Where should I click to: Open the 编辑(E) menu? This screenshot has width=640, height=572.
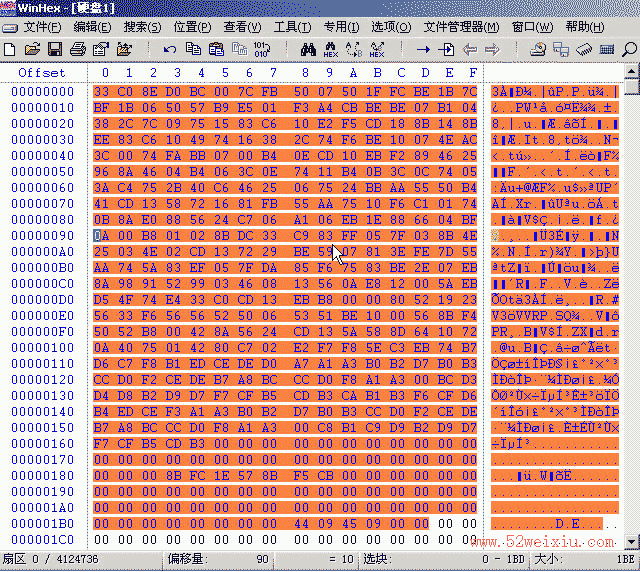point(92,26)
